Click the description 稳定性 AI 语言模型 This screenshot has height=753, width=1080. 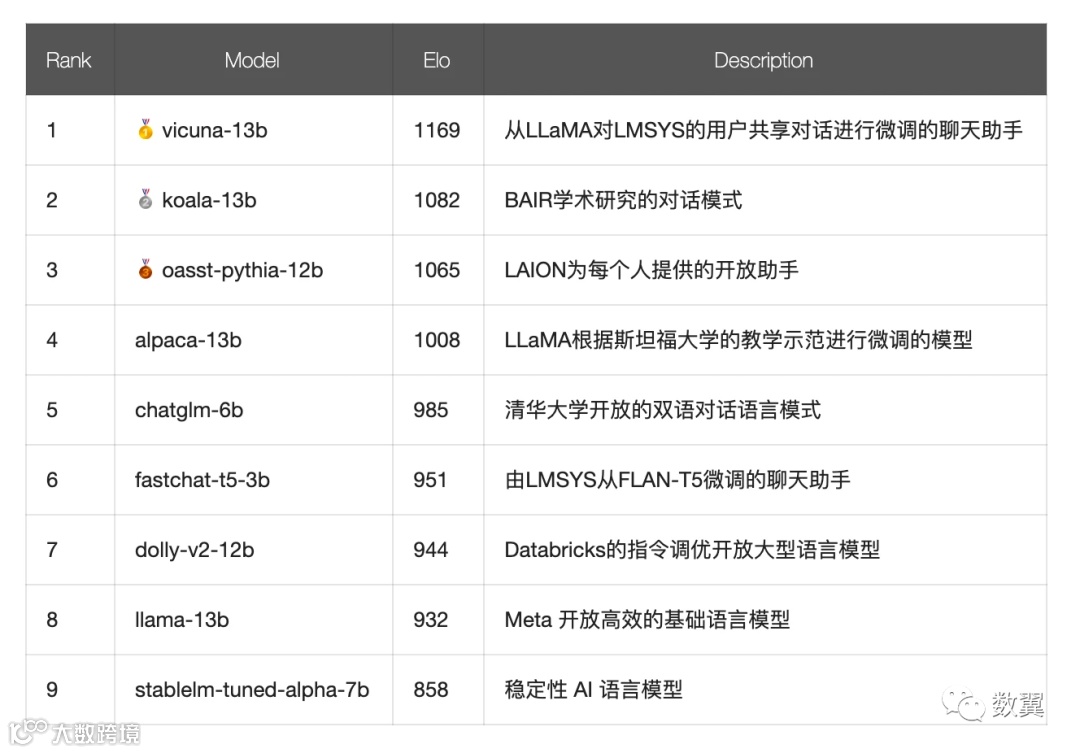click(x=593, y=690)
